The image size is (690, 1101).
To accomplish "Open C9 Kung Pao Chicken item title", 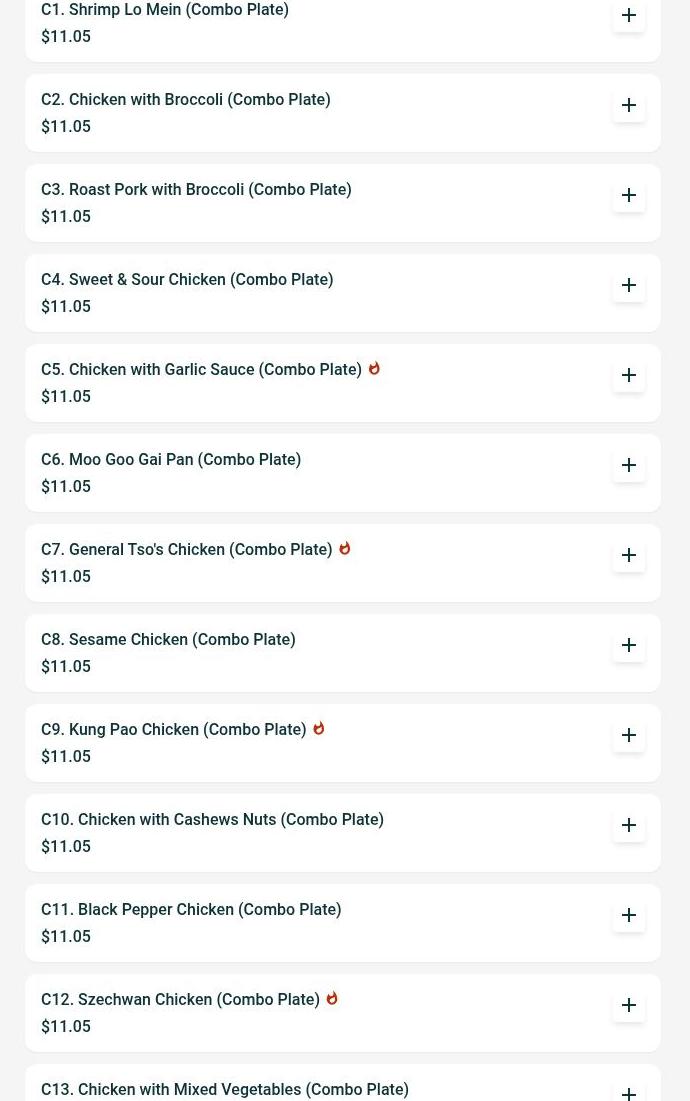I will point(173,730).
